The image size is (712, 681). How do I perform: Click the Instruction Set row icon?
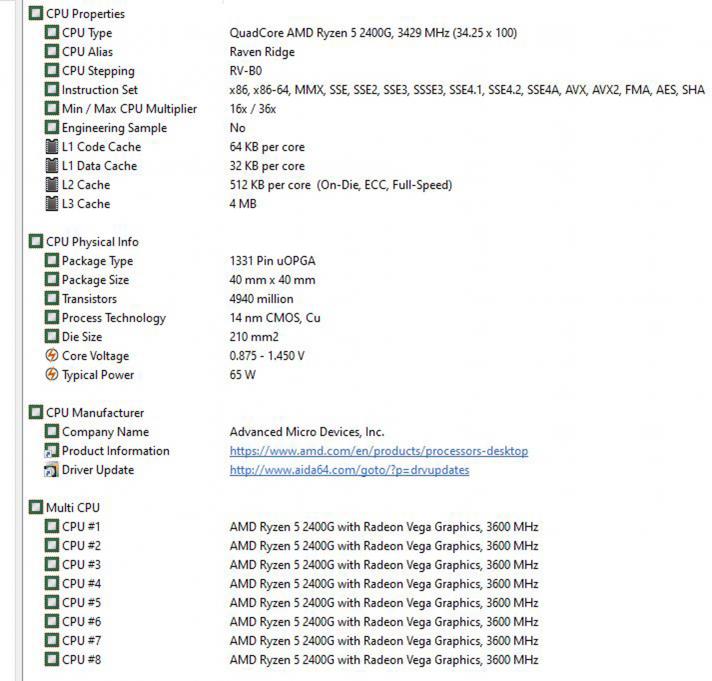(52, 89)
